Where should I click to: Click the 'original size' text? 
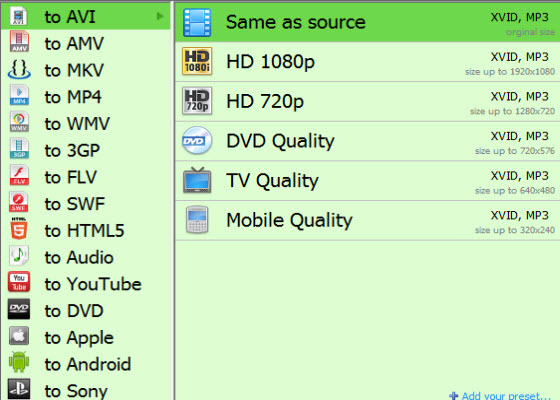click(530, 32)
